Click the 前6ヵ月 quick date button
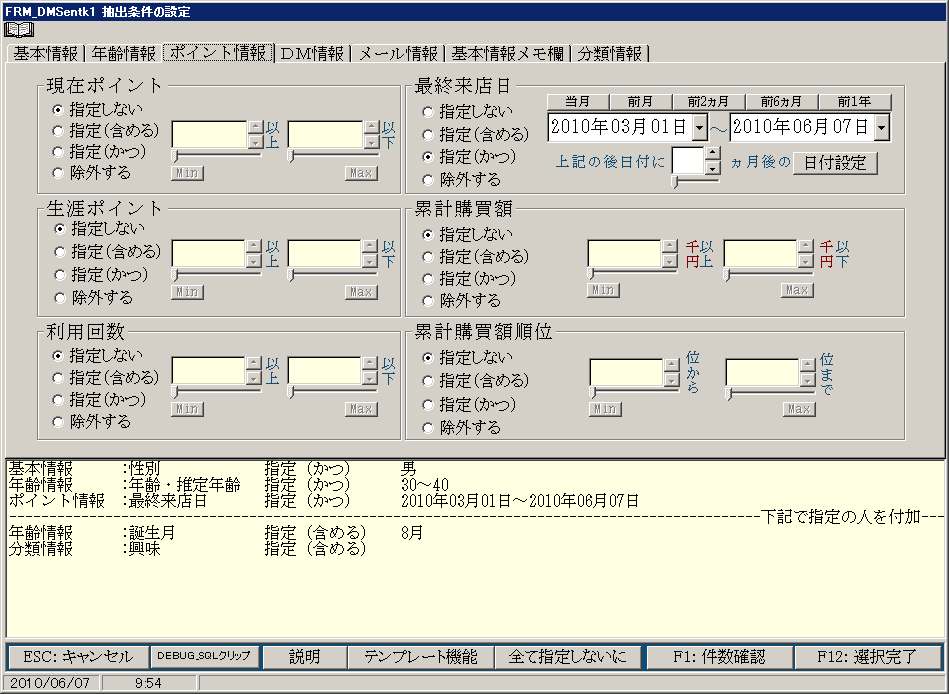Screen dimensions: 949x694 [782, 102]
